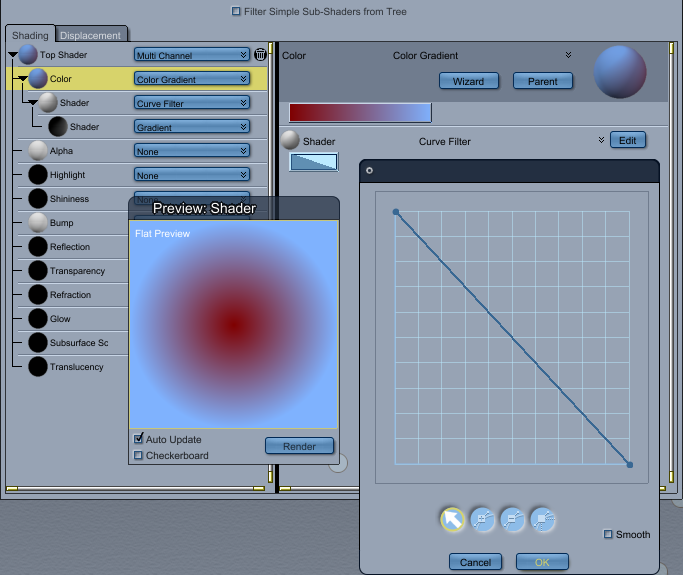Image resolution: width=683 pixels, height=575 pixels.
Task: Open the Curve Filter chevron menu
Action: coord(602,140)
